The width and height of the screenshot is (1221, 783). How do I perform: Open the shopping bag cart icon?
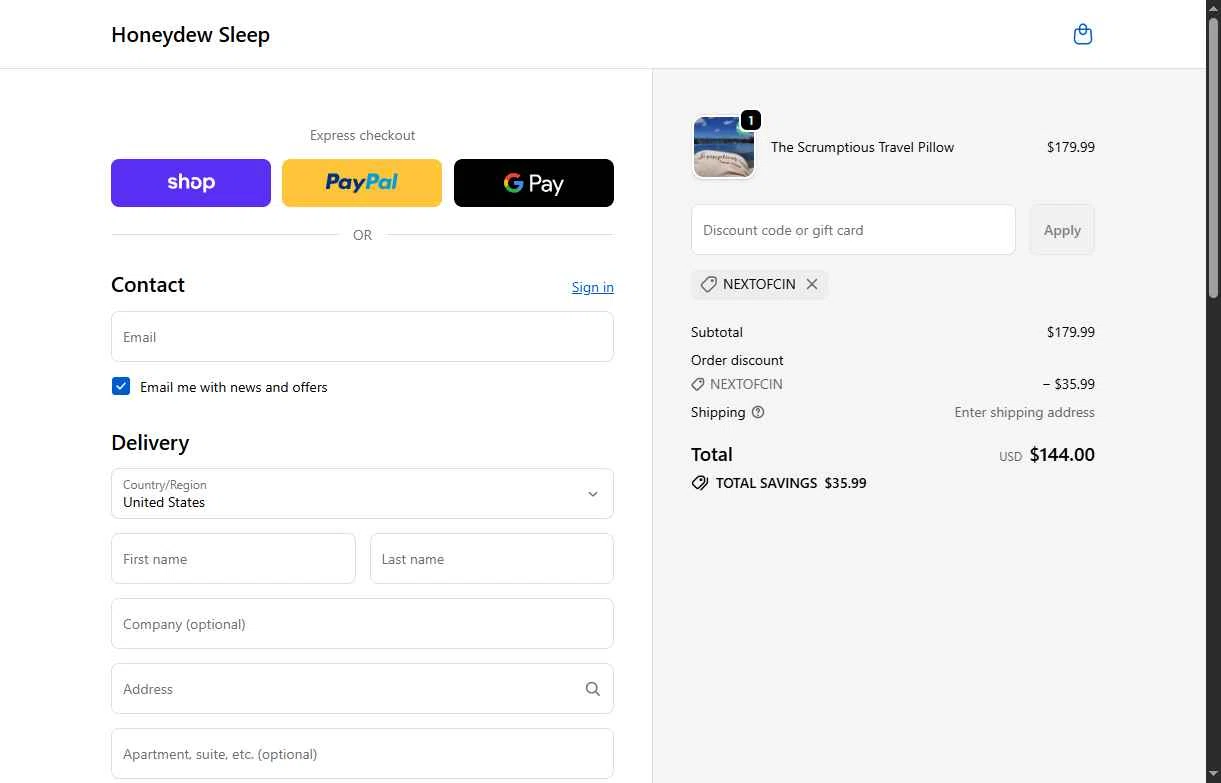tap(1082, 35)
